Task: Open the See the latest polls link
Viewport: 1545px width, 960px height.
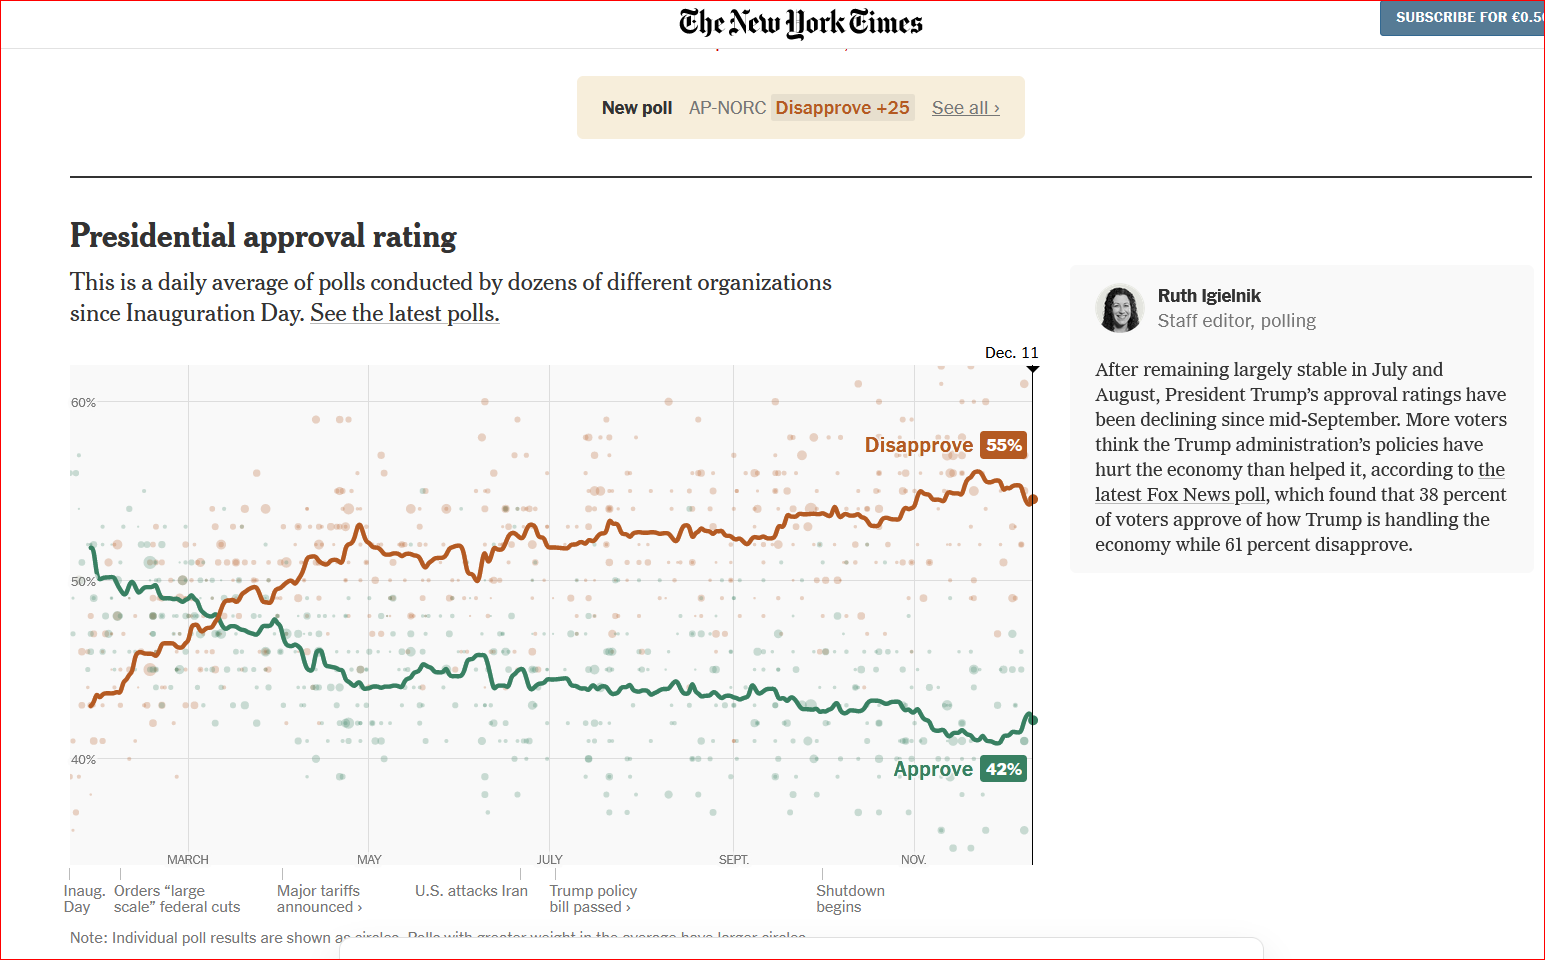Action: [404, 314]
